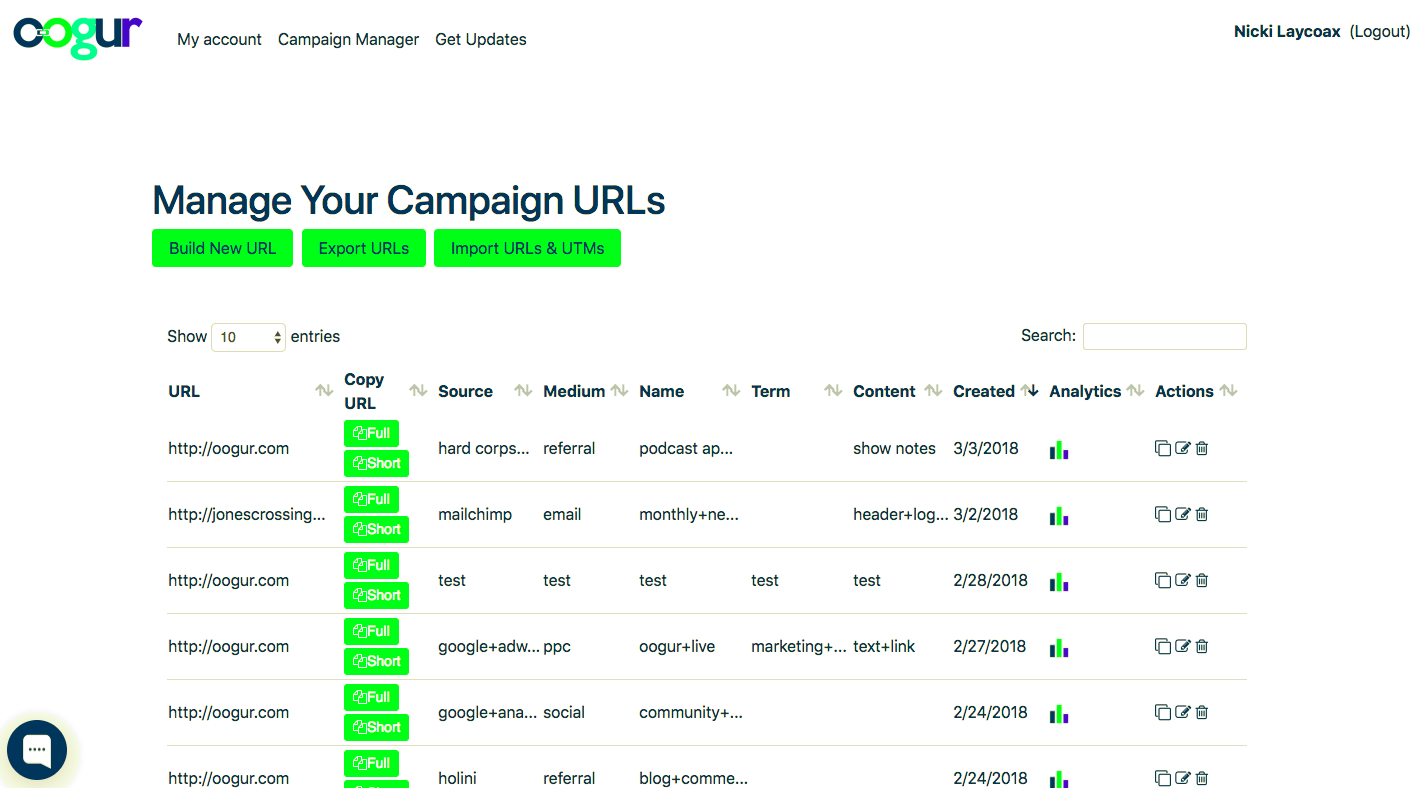Click inside the Search field
Screen dimensions: 1423x788
pos(1164,336)
